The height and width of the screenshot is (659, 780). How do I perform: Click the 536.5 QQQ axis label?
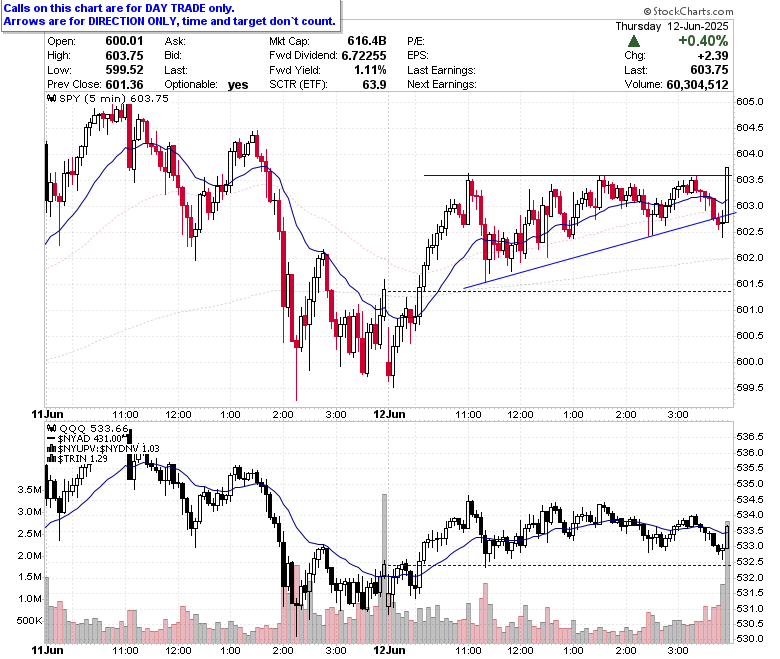tap(750, 437)
